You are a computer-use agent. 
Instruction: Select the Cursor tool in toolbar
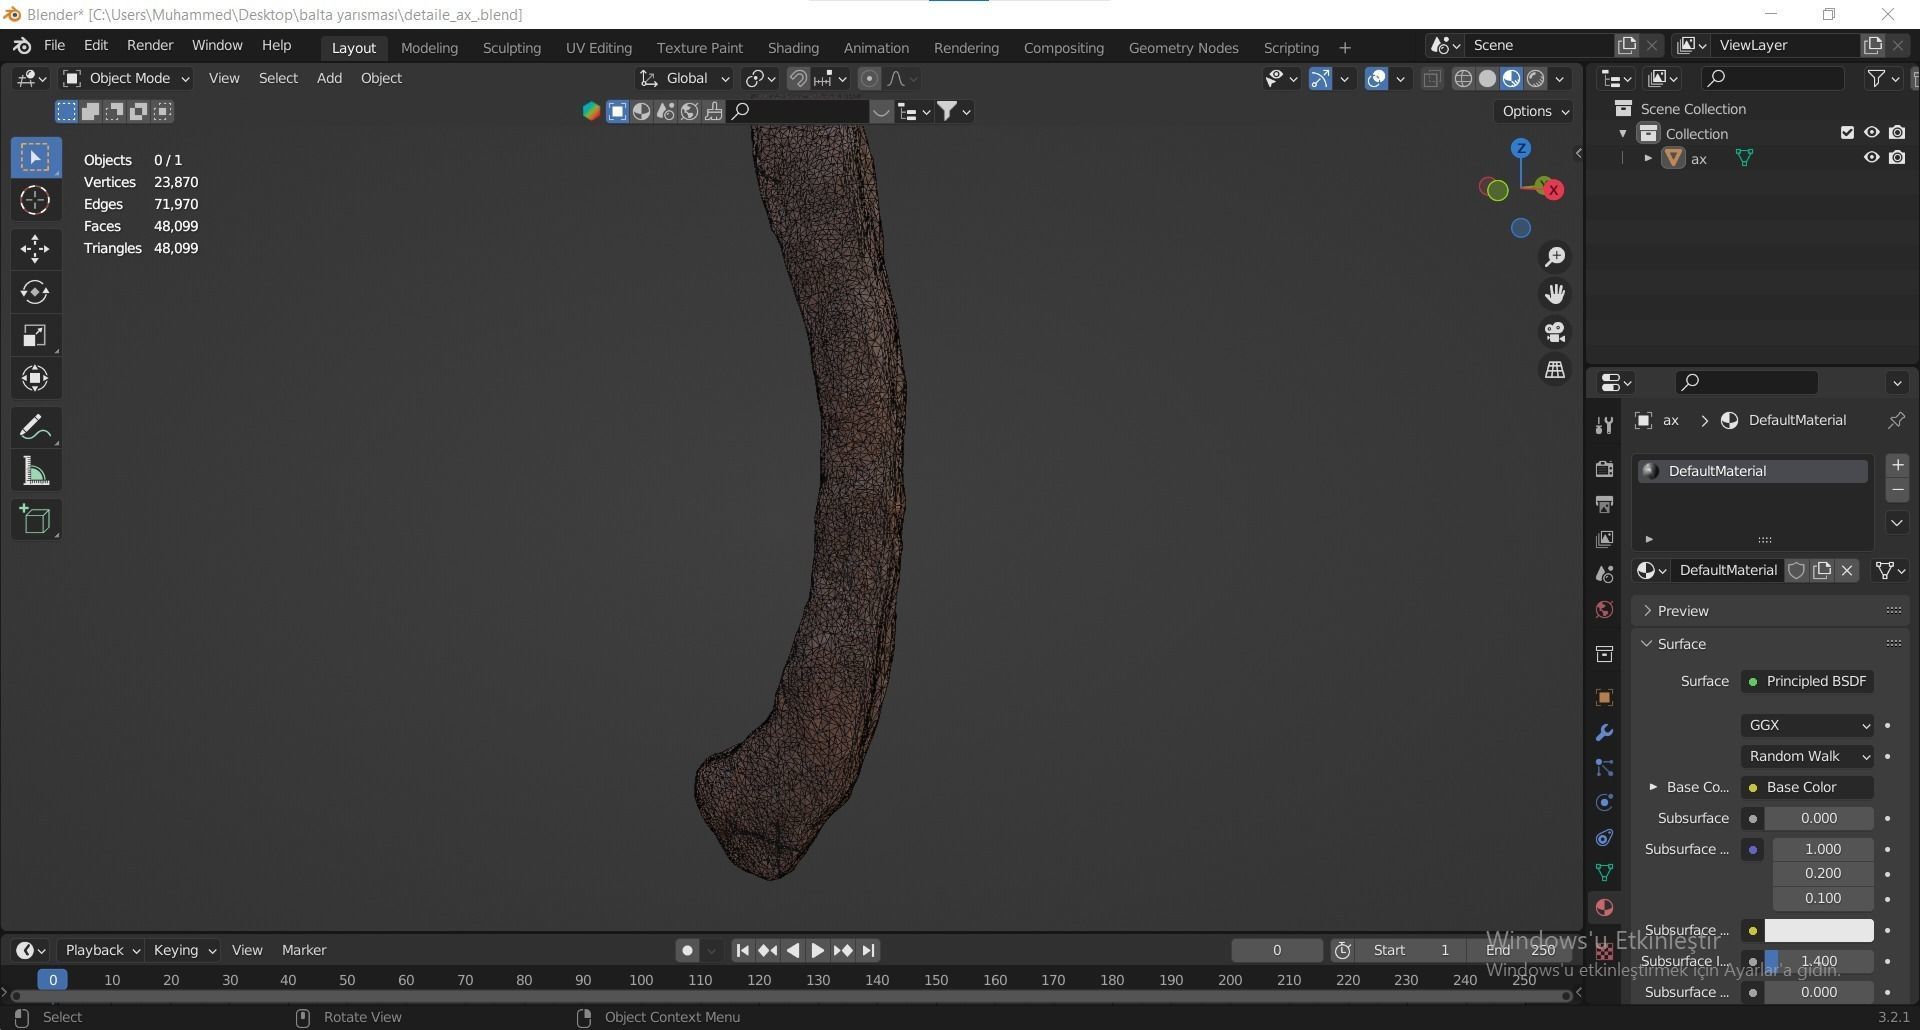(x=35, y=201)
